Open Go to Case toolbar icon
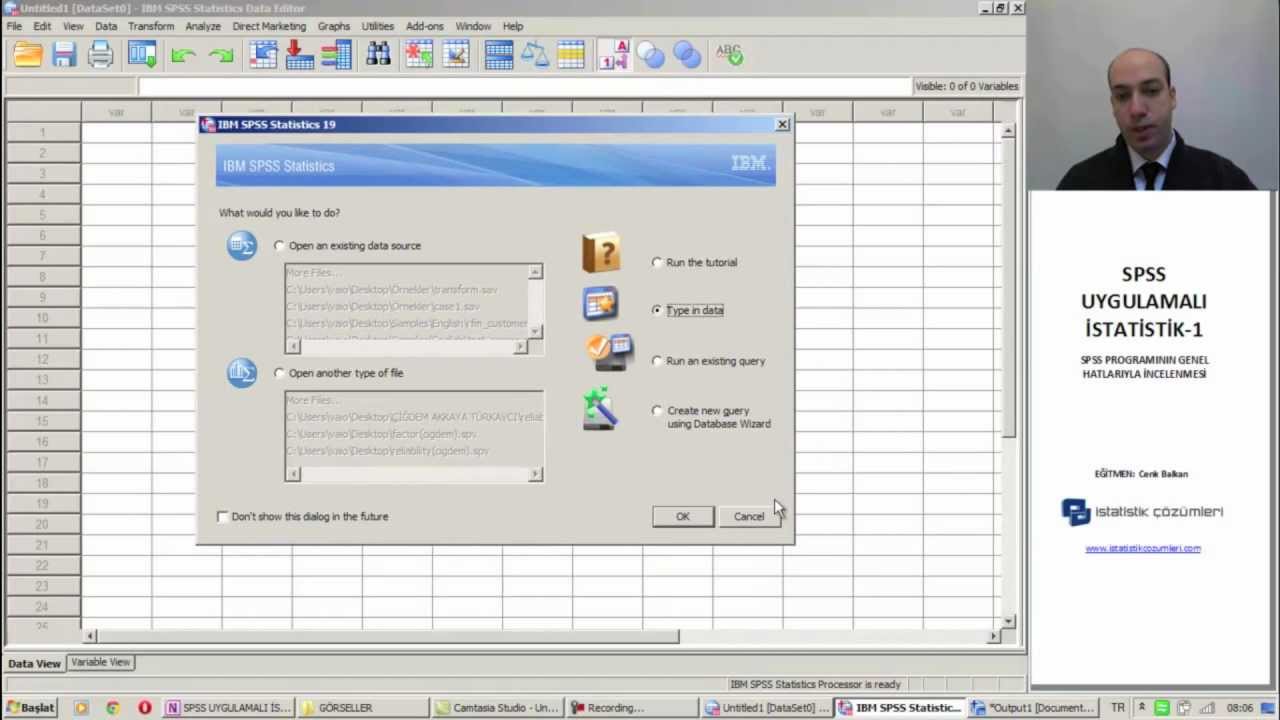This screenshot has width=1280, height=720. 263,54
